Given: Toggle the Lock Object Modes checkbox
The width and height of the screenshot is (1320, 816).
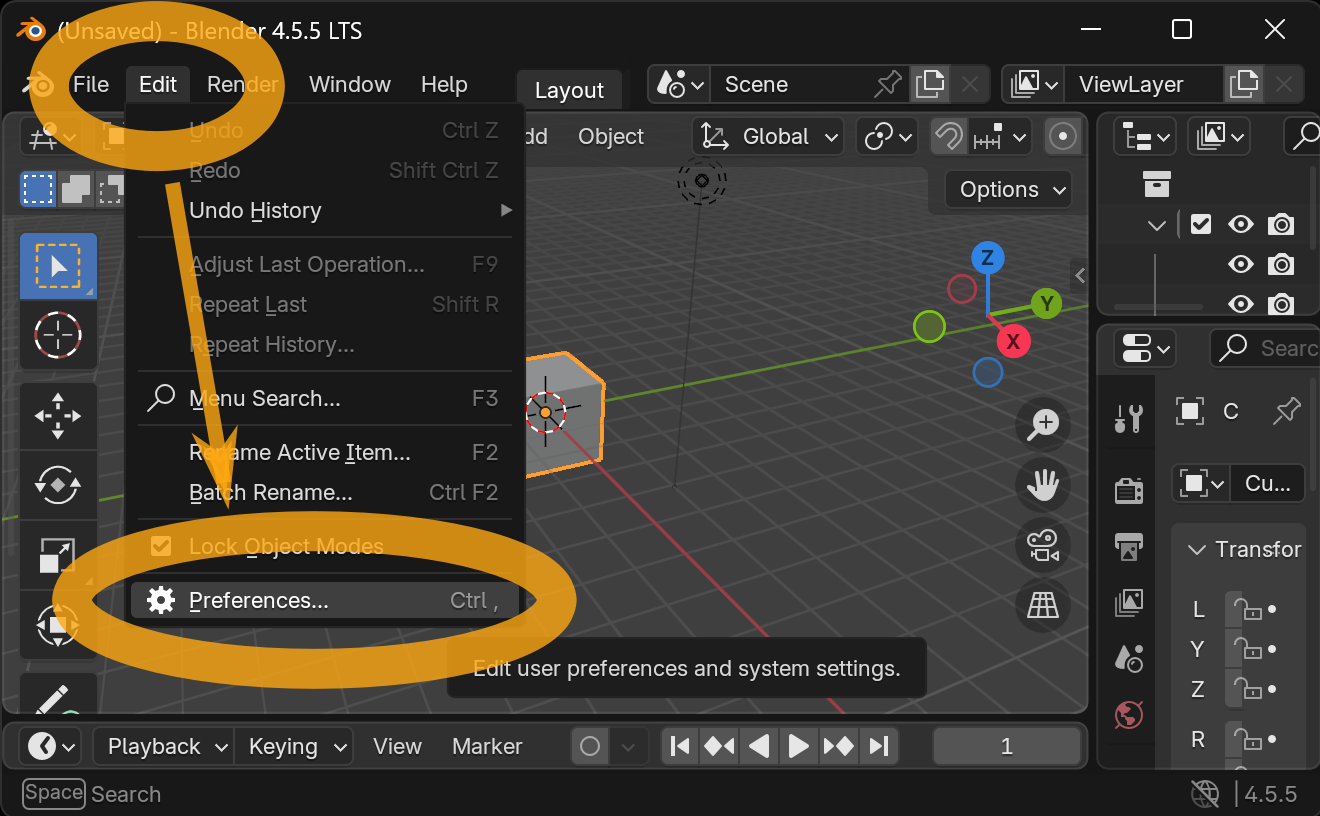Looking at the screenshot, I should pyautogui.click(x=161, y=546).
